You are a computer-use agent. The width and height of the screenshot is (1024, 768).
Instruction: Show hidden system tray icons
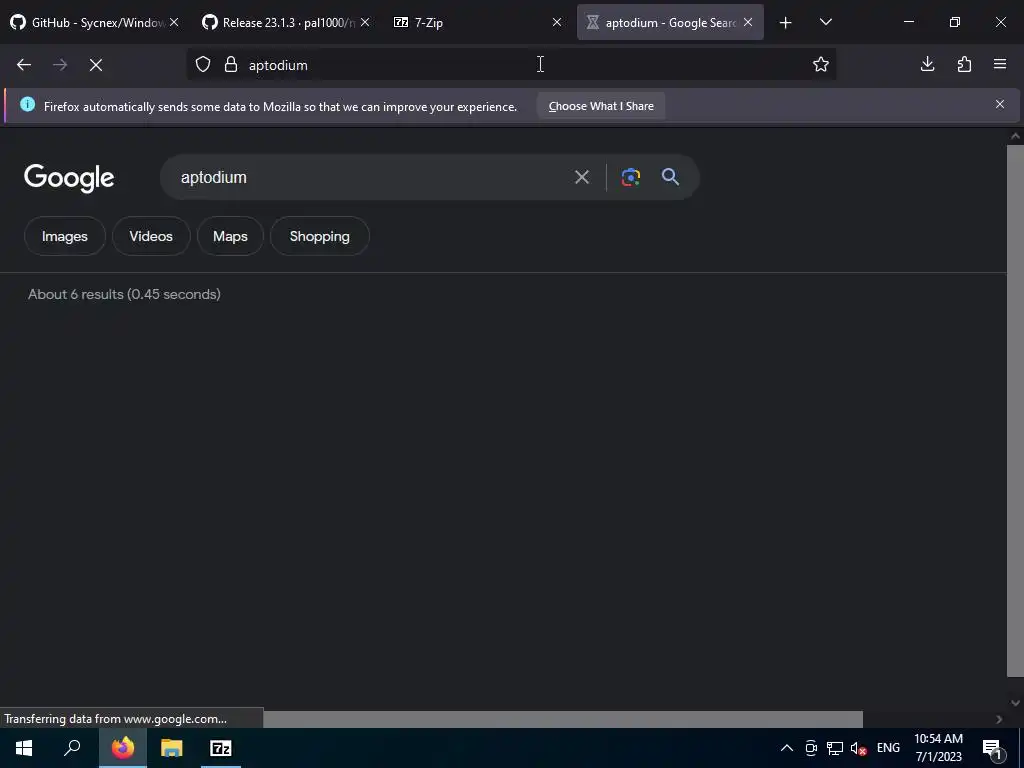point(787,748)
